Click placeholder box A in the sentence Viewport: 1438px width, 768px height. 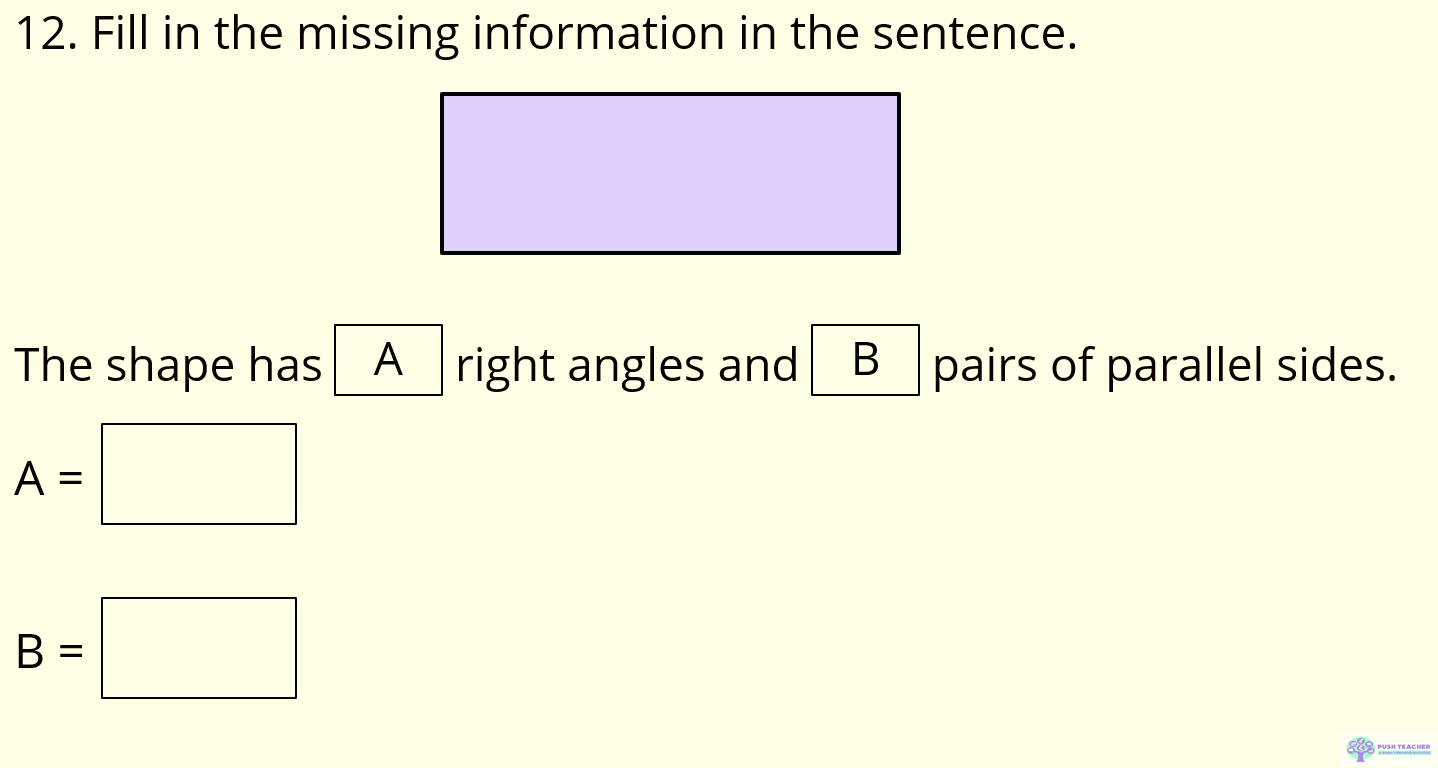388,360
